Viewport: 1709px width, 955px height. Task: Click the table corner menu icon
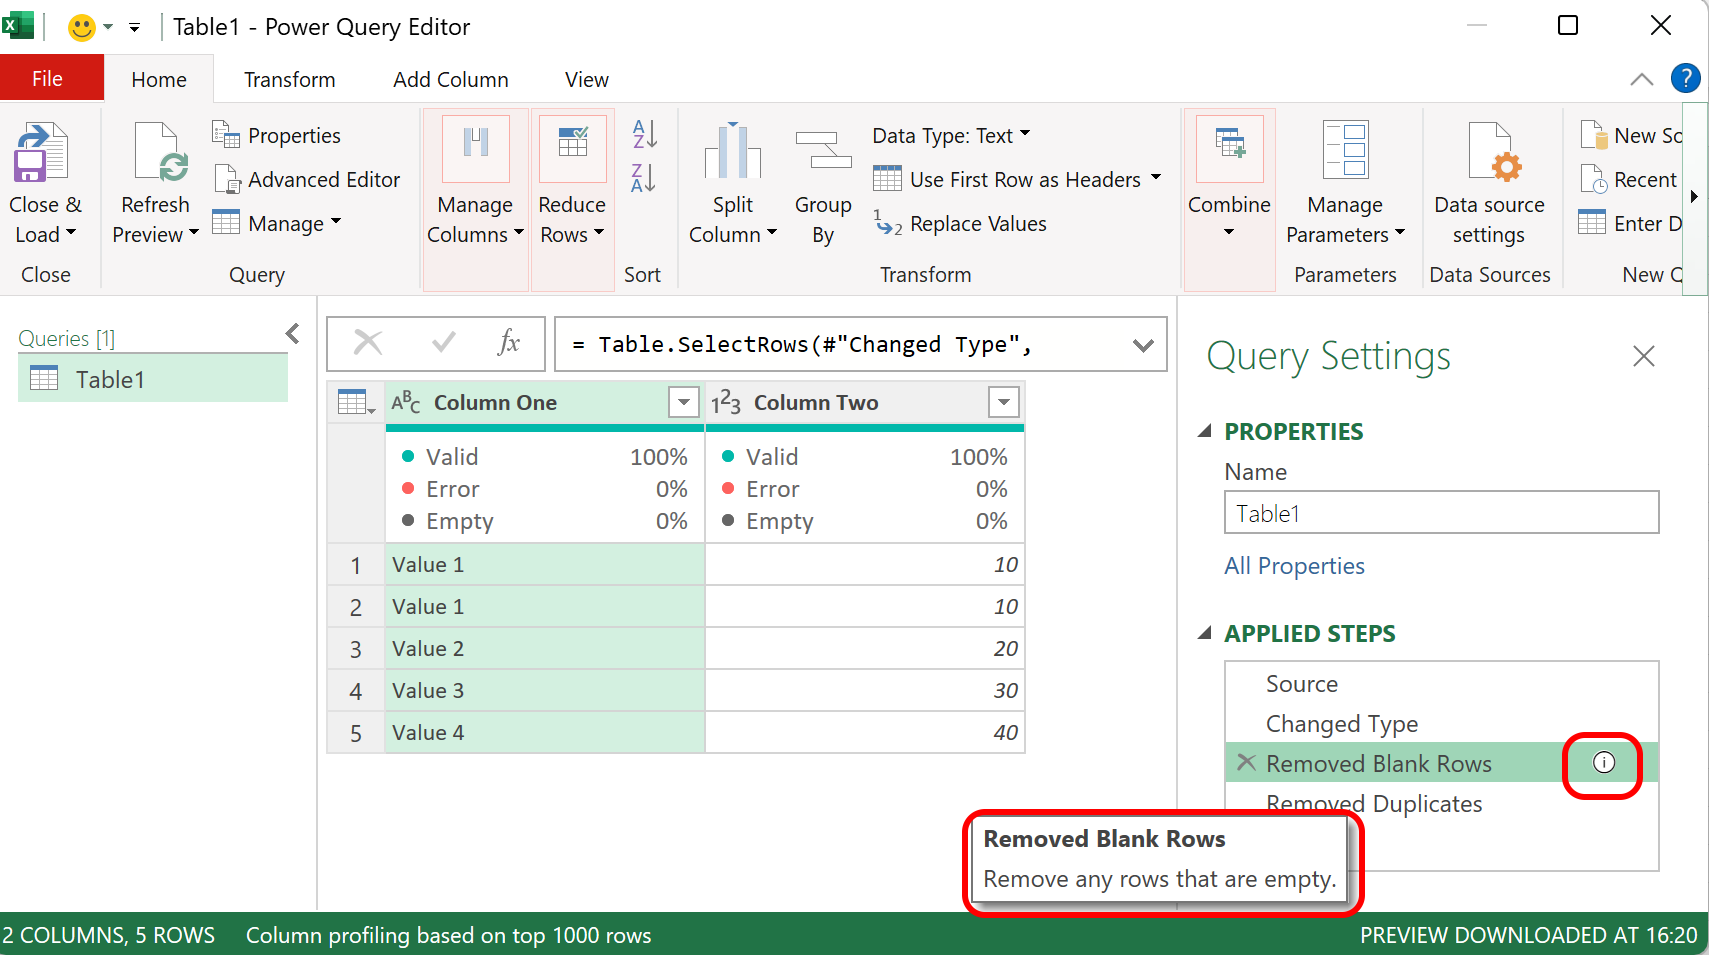coord(356,403)
